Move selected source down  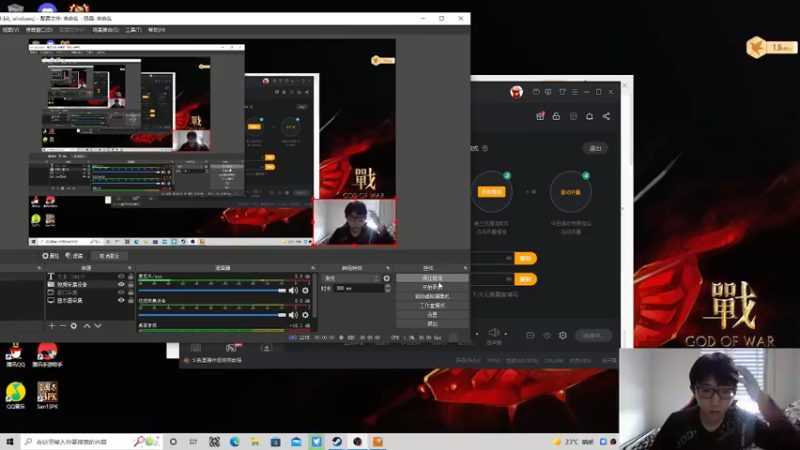coord(98,326)
